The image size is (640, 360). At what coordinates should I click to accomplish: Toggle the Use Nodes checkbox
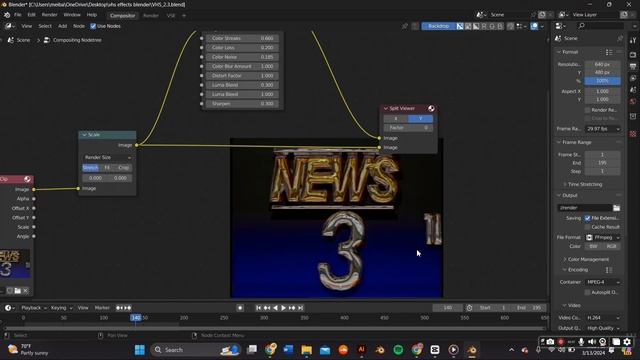(93, 26)
